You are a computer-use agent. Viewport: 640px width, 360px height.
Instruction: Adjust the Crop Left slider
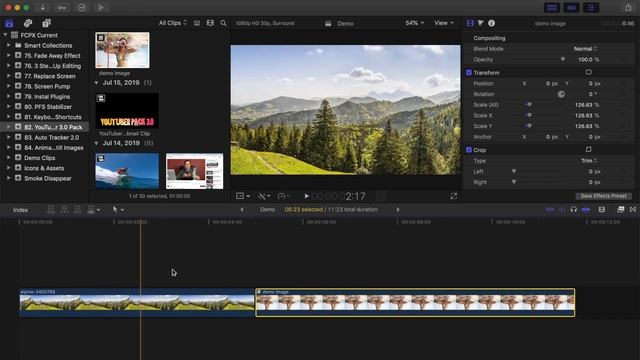(514, 171)
